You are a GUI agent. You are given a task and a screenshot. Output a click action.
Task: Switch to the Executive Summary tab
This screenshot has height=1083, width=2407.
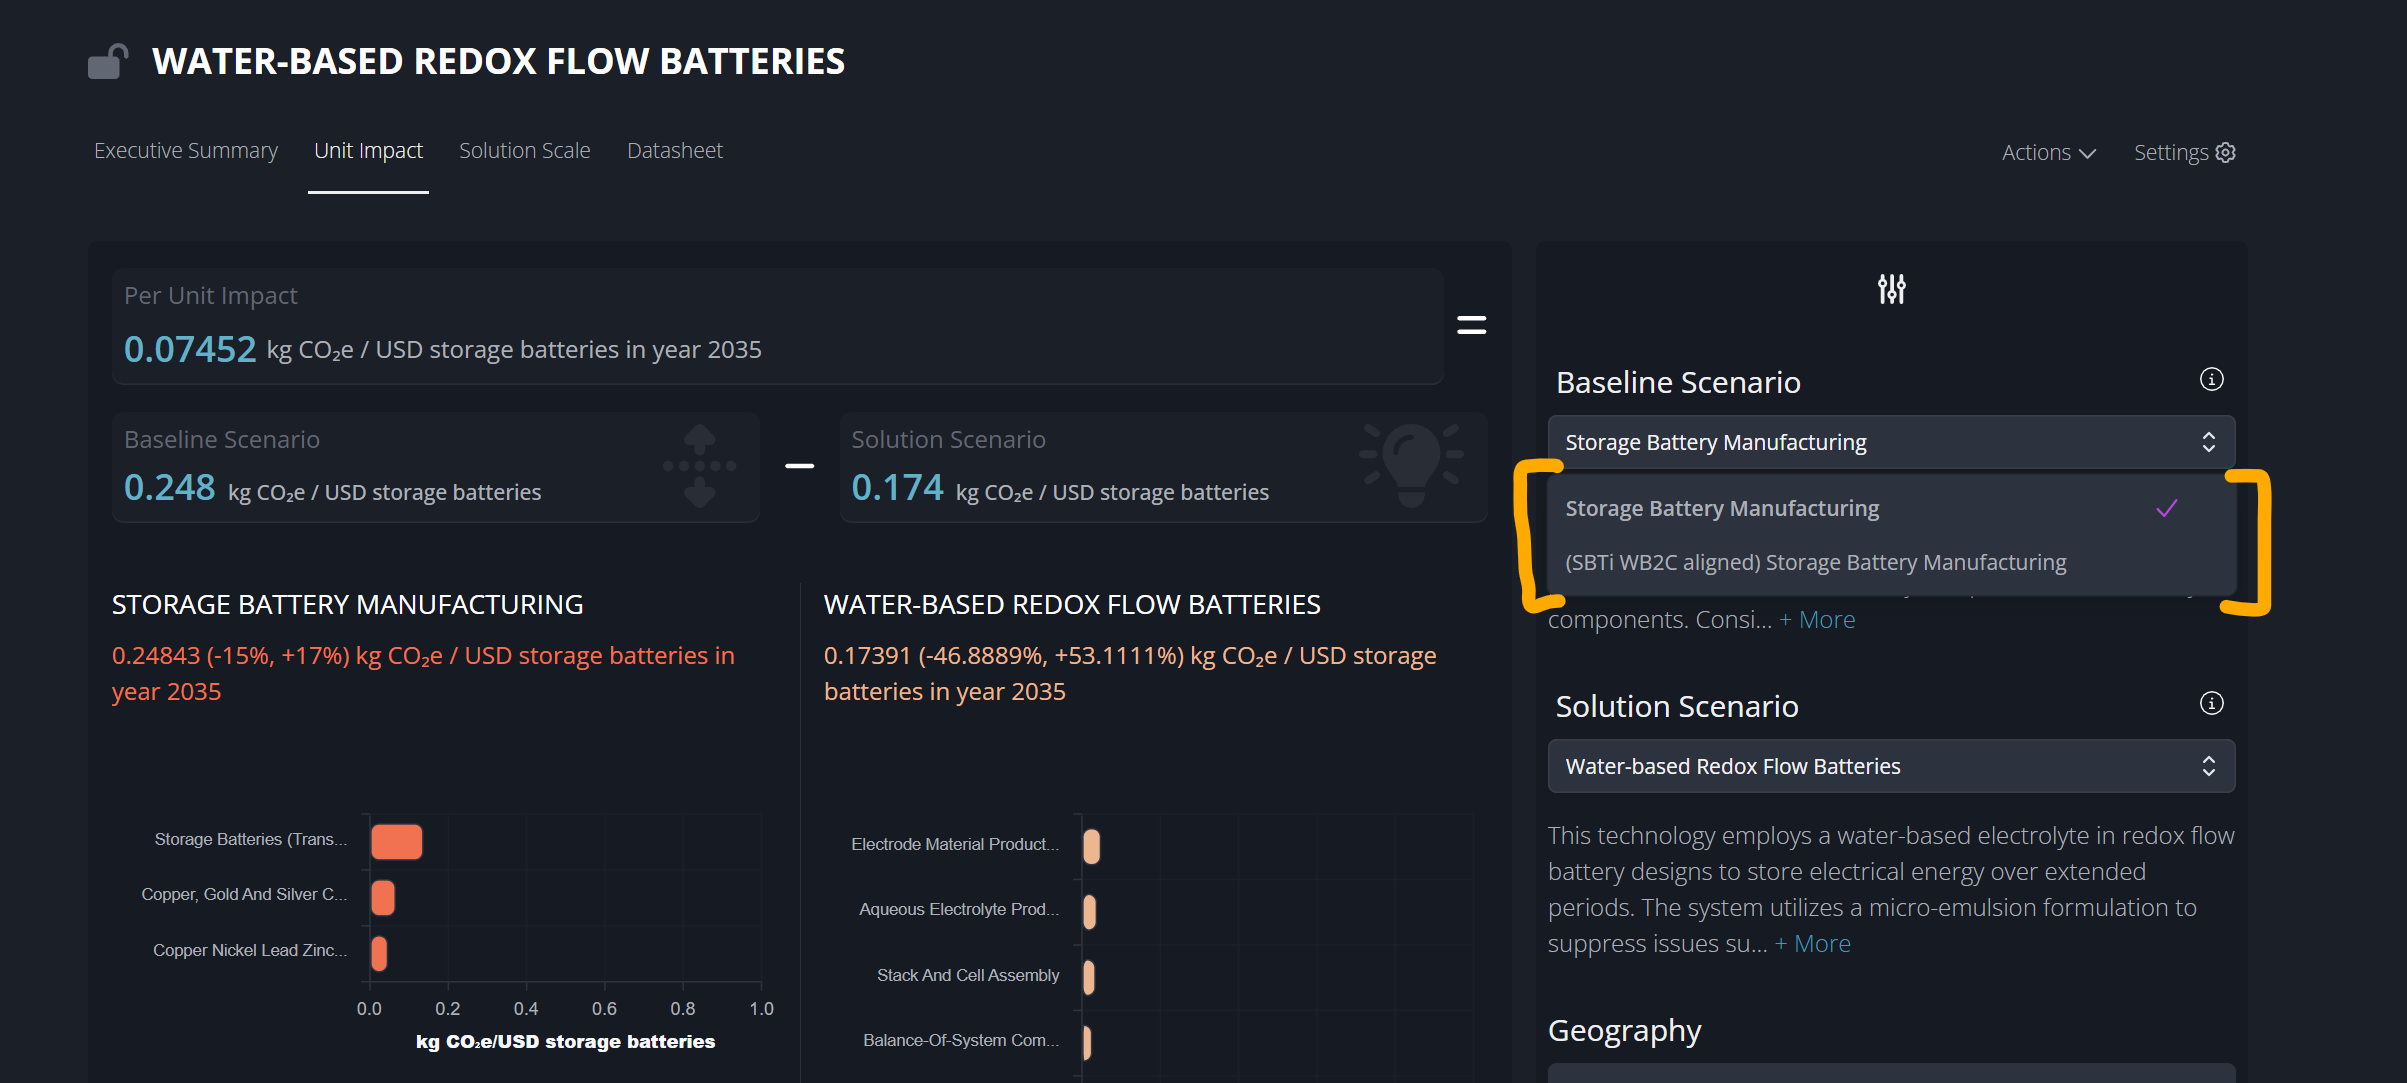tap(186, 151)
